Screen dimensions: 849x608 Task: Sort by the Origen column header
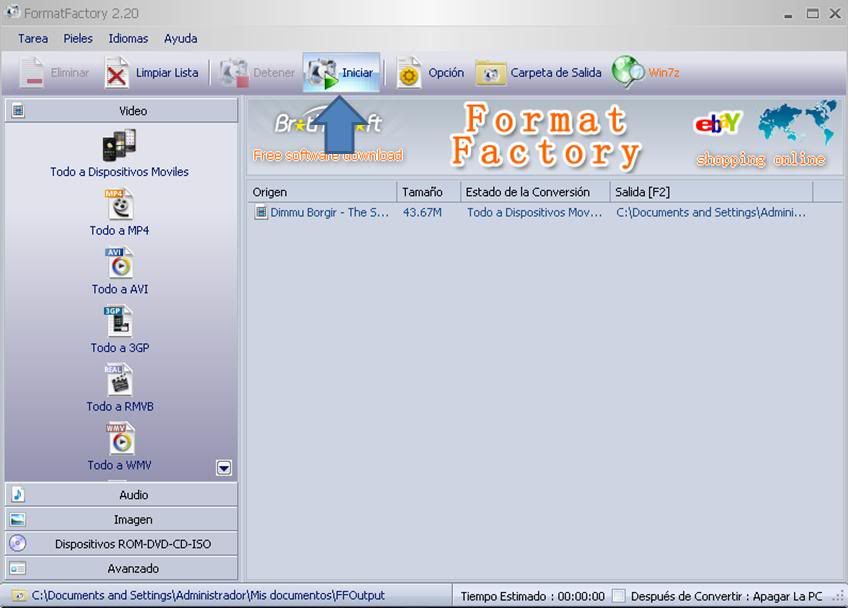(x=322, y=192)
